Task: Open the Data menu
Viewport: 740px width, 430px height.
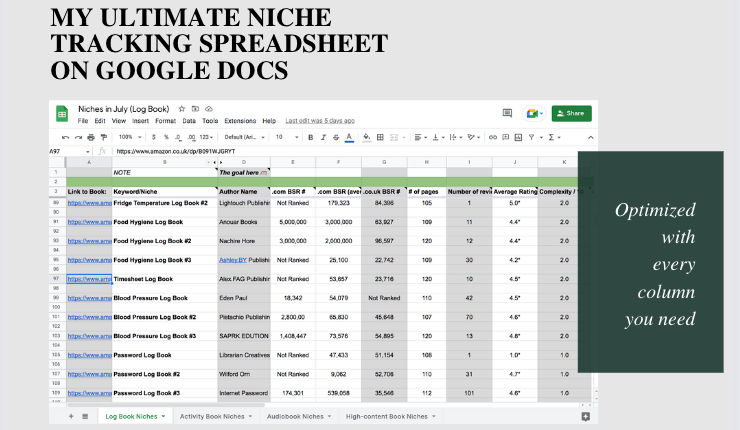Action: pyautogui.click(x=189, y=121)
